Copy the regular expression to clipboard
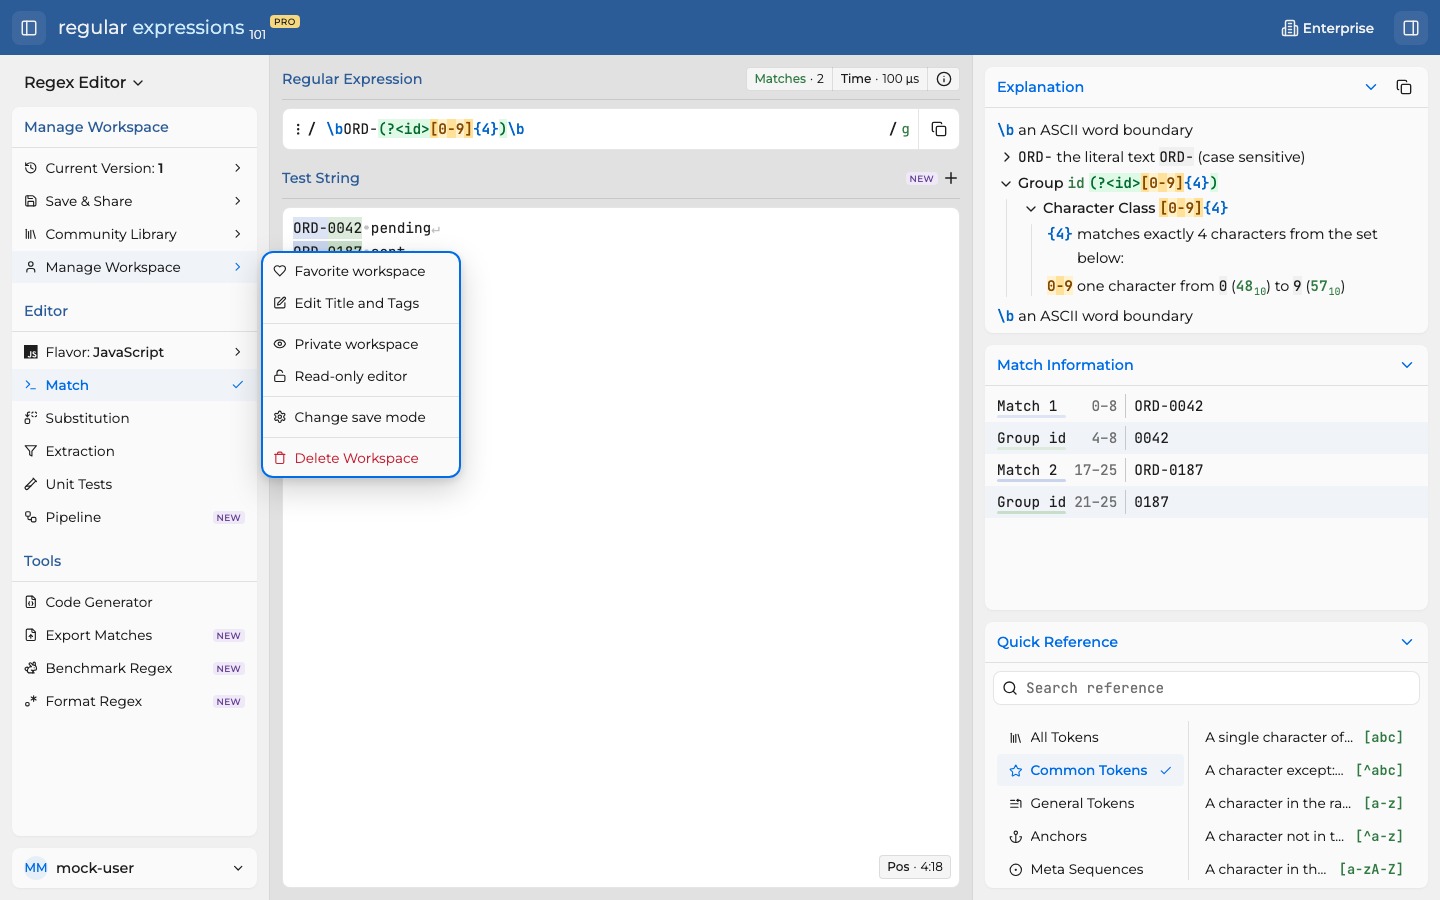This screenshot has width=1440, height=900. (x=939, y=129)
